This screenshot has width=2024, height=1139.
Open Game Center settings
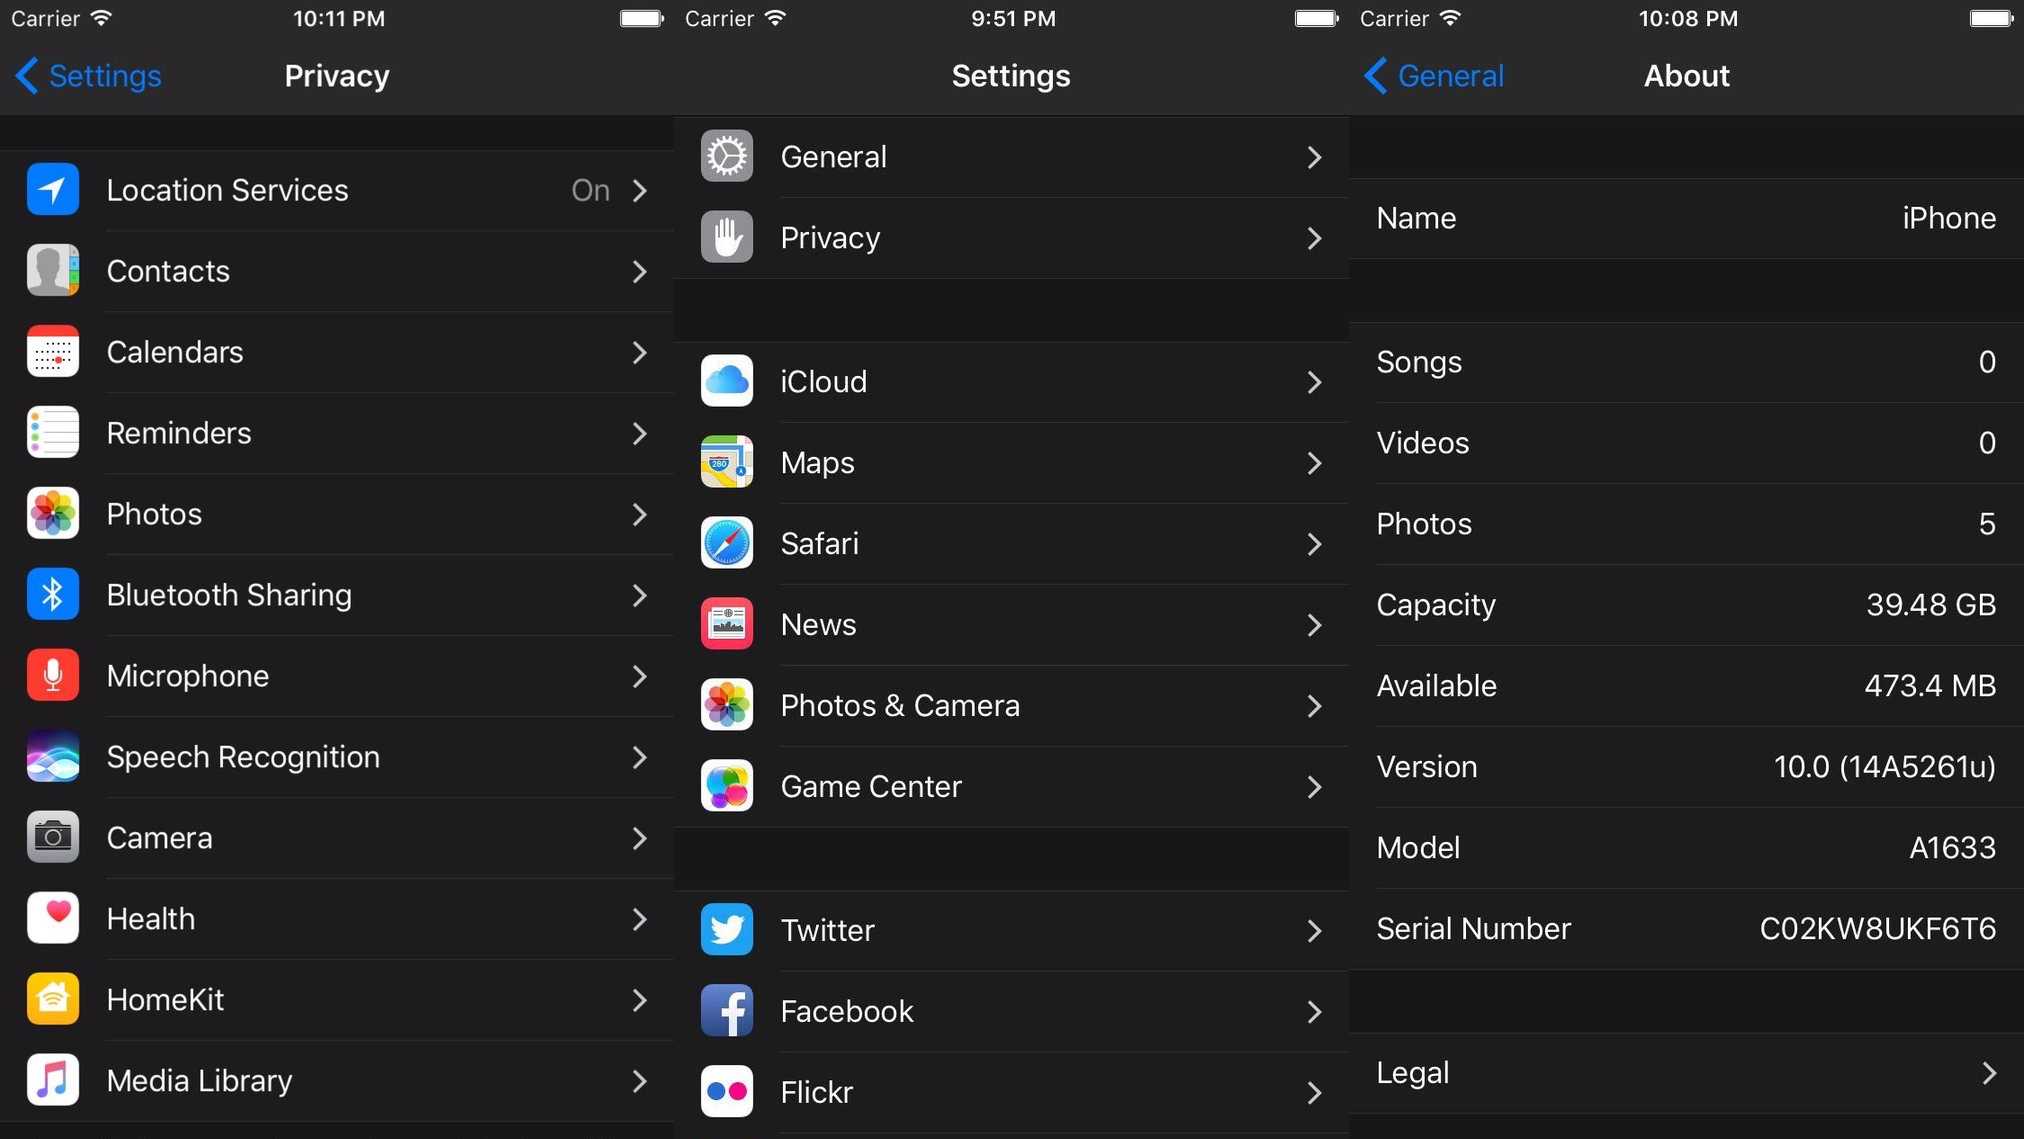pos(1011,786)
